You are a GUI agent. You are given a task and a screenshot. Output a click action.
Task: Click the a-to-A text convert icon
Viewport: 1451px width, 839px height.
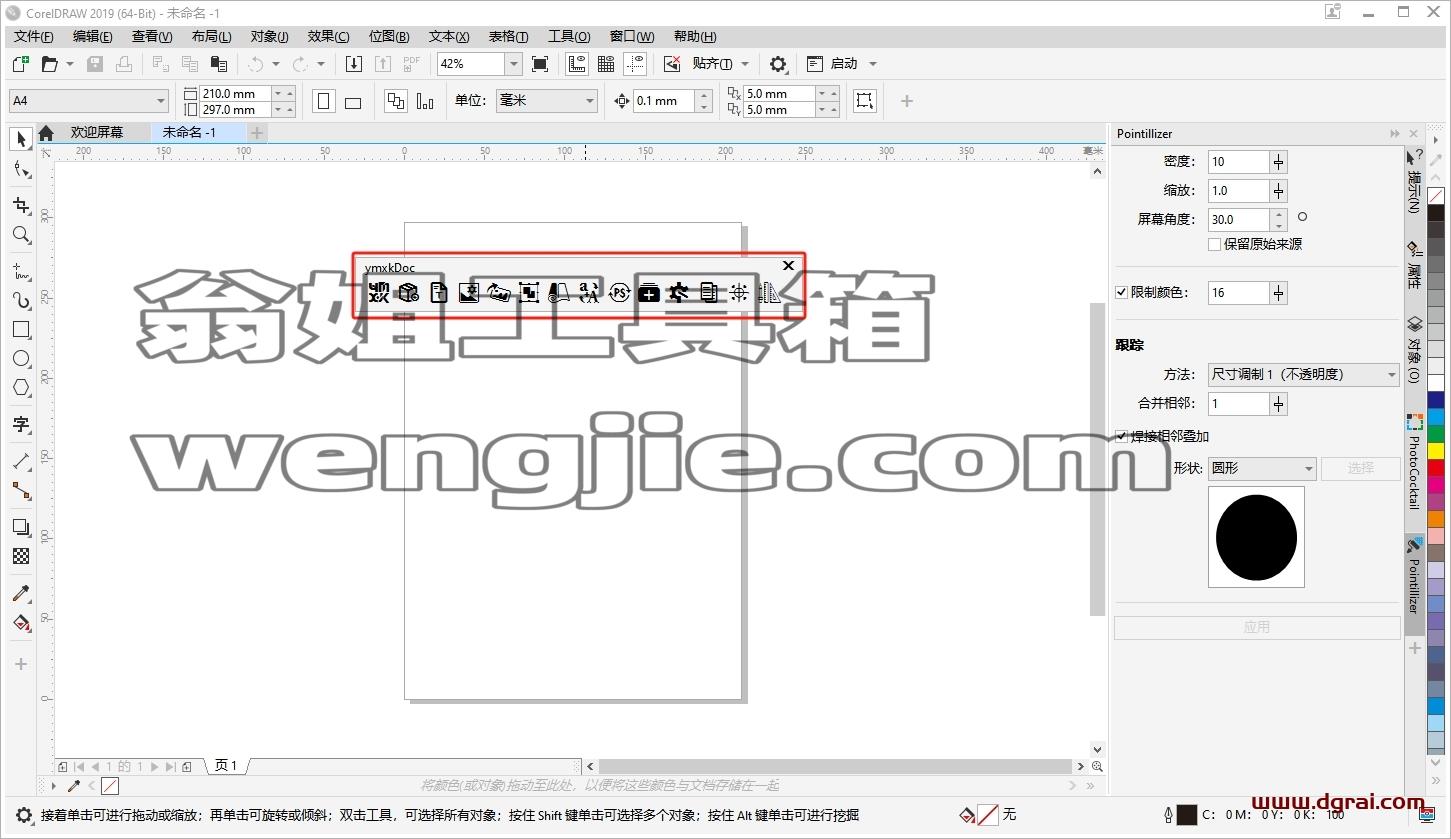[x=589, y=292]
